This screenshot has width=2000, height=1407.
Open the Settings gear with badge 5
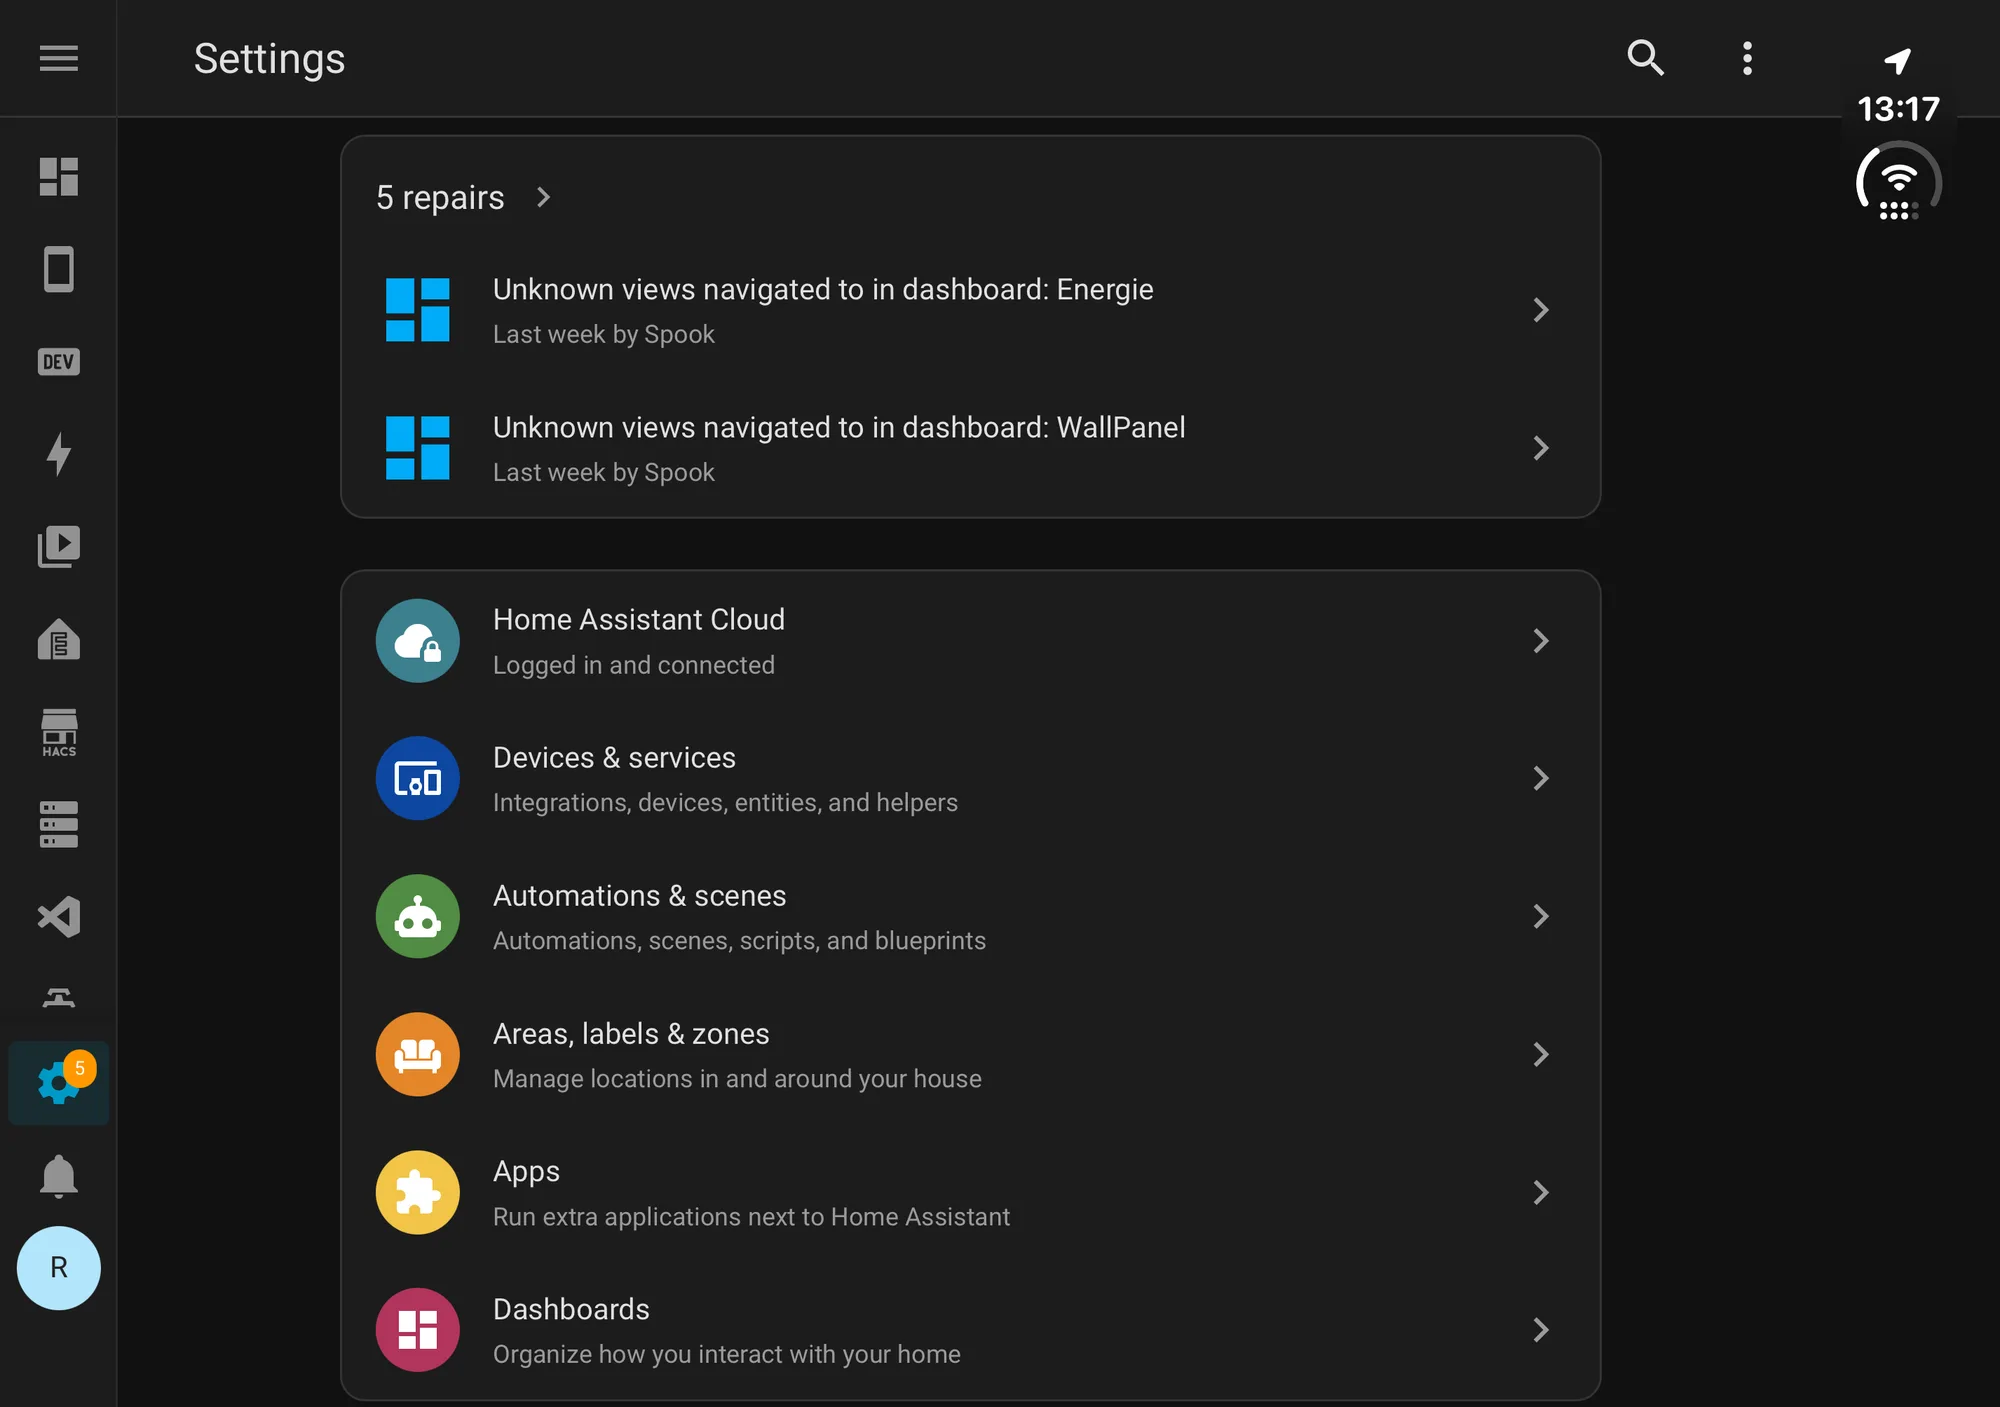coord(58,1082)
